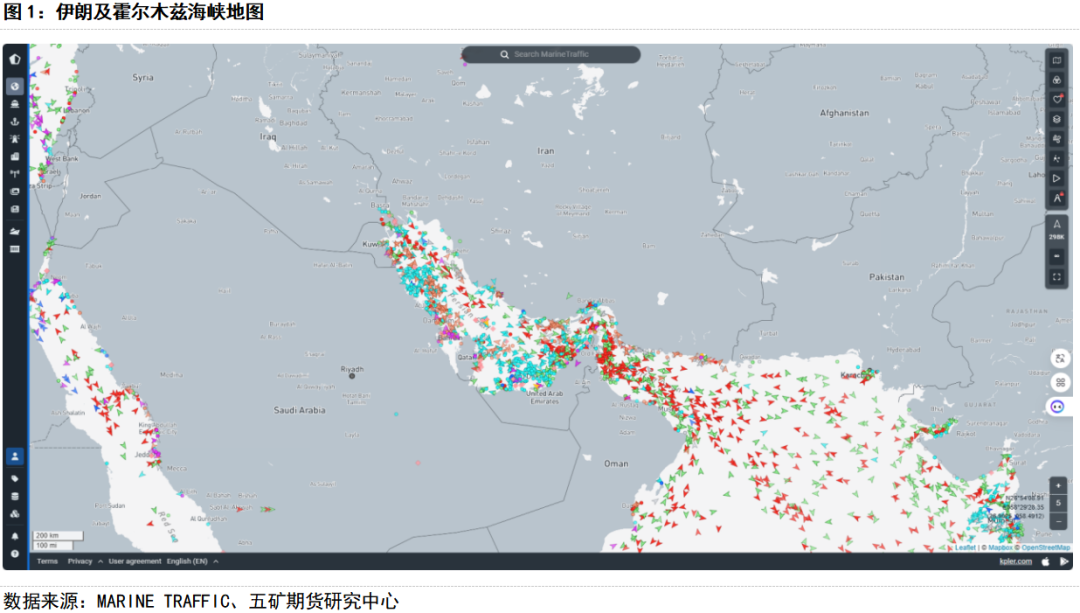Open the news panel icon in the sidebar
The width and height of the screenshot is (1080, 613).
click(14, 209)
